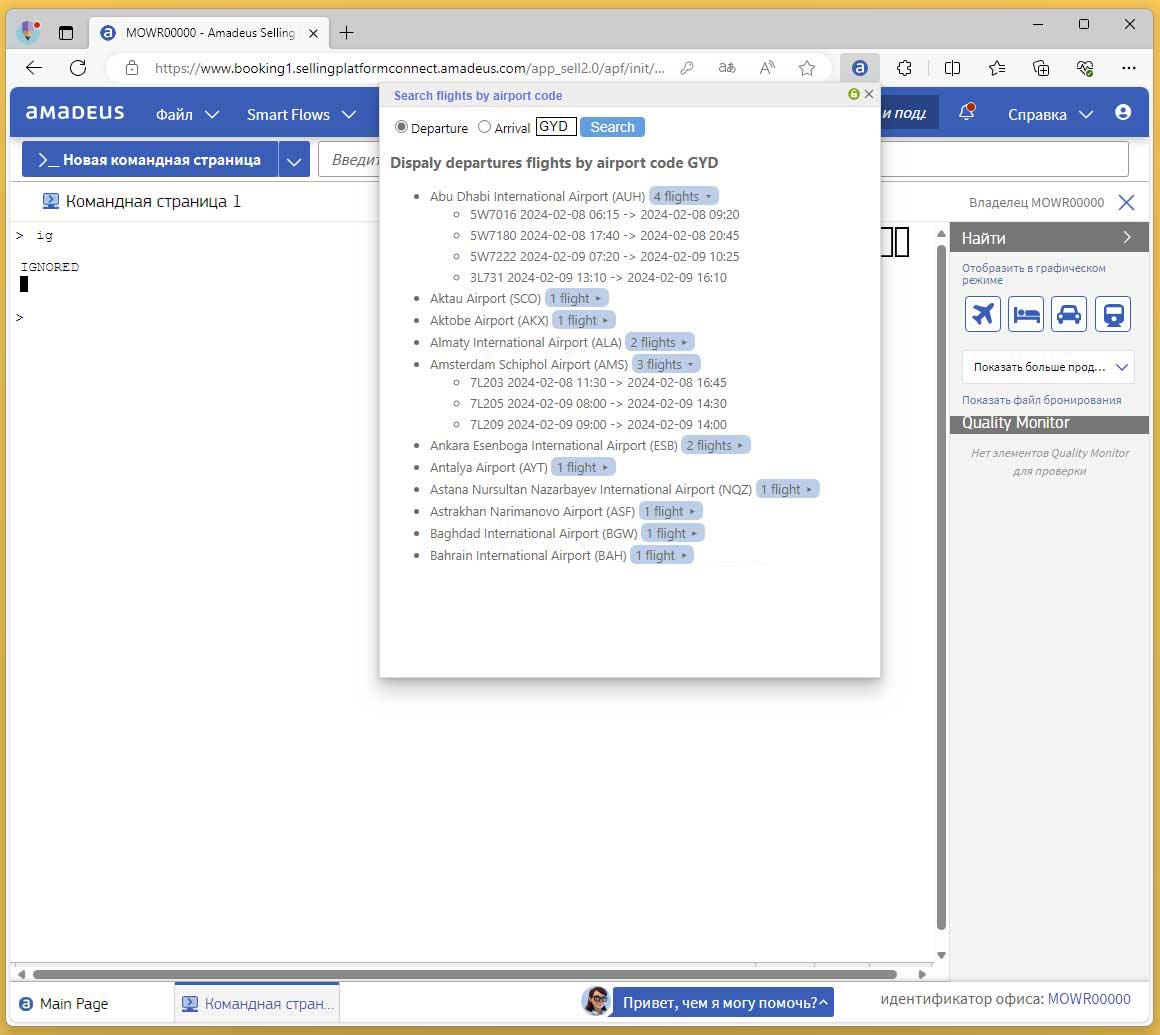
Task: Open a new browser tab
Action: point(346,33)
